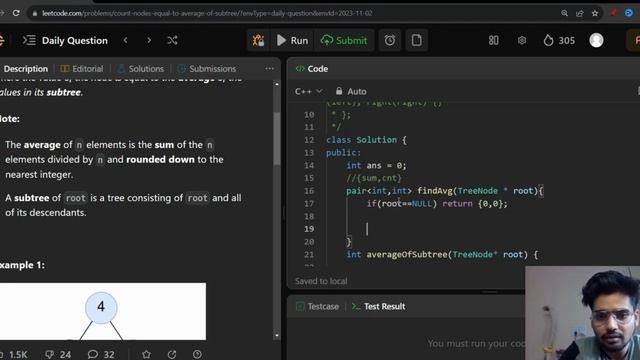The width and height of the screenshot is (640, 360).
Task: Share this page via address bar icon
Action: [580, 13]
